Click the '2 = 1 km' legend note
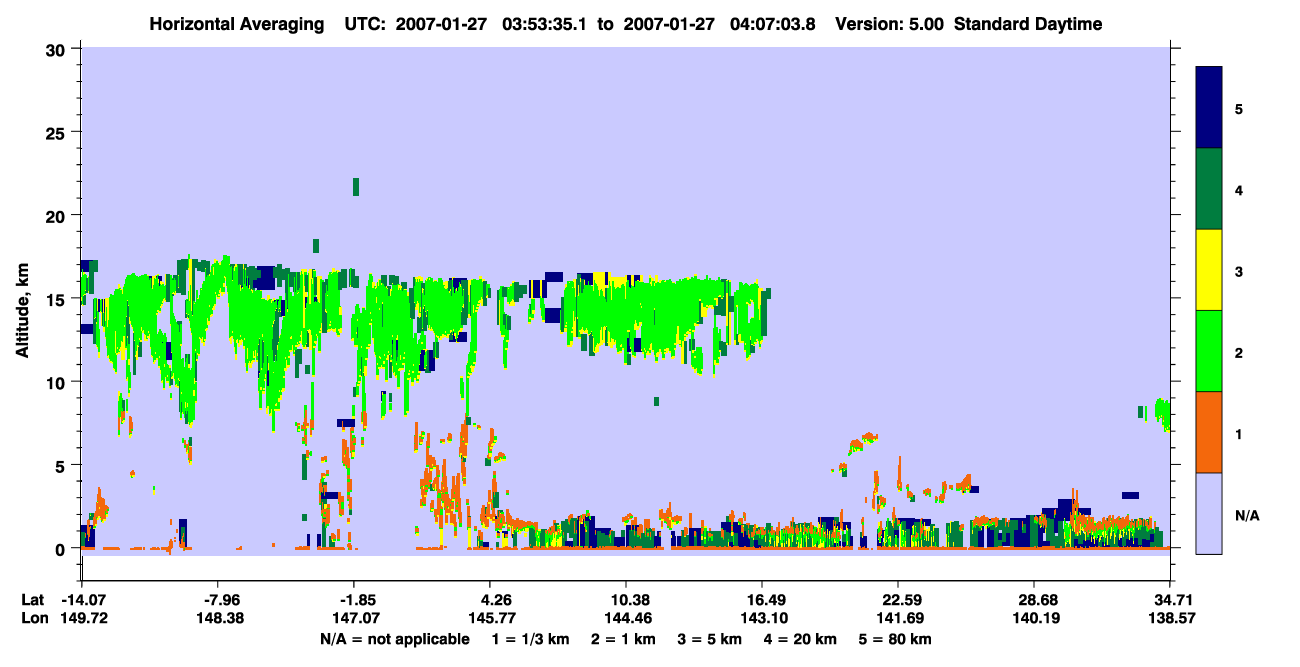Screen dimensions: 1300x667 click(625, 639)
